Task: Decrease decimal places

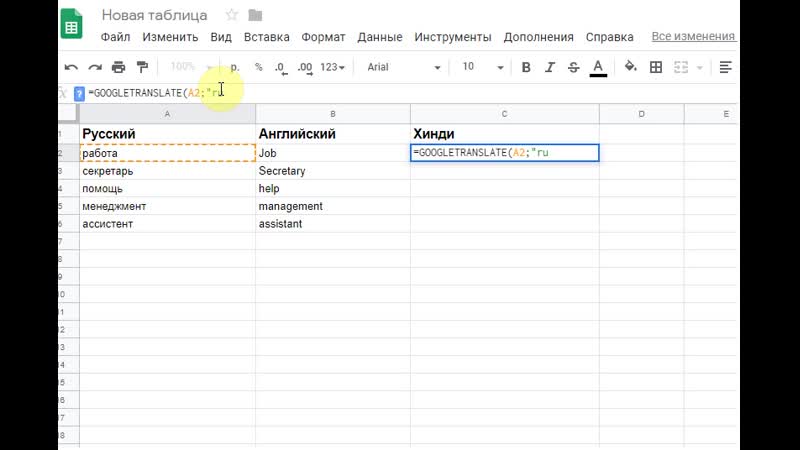Action: coord(281,68)
